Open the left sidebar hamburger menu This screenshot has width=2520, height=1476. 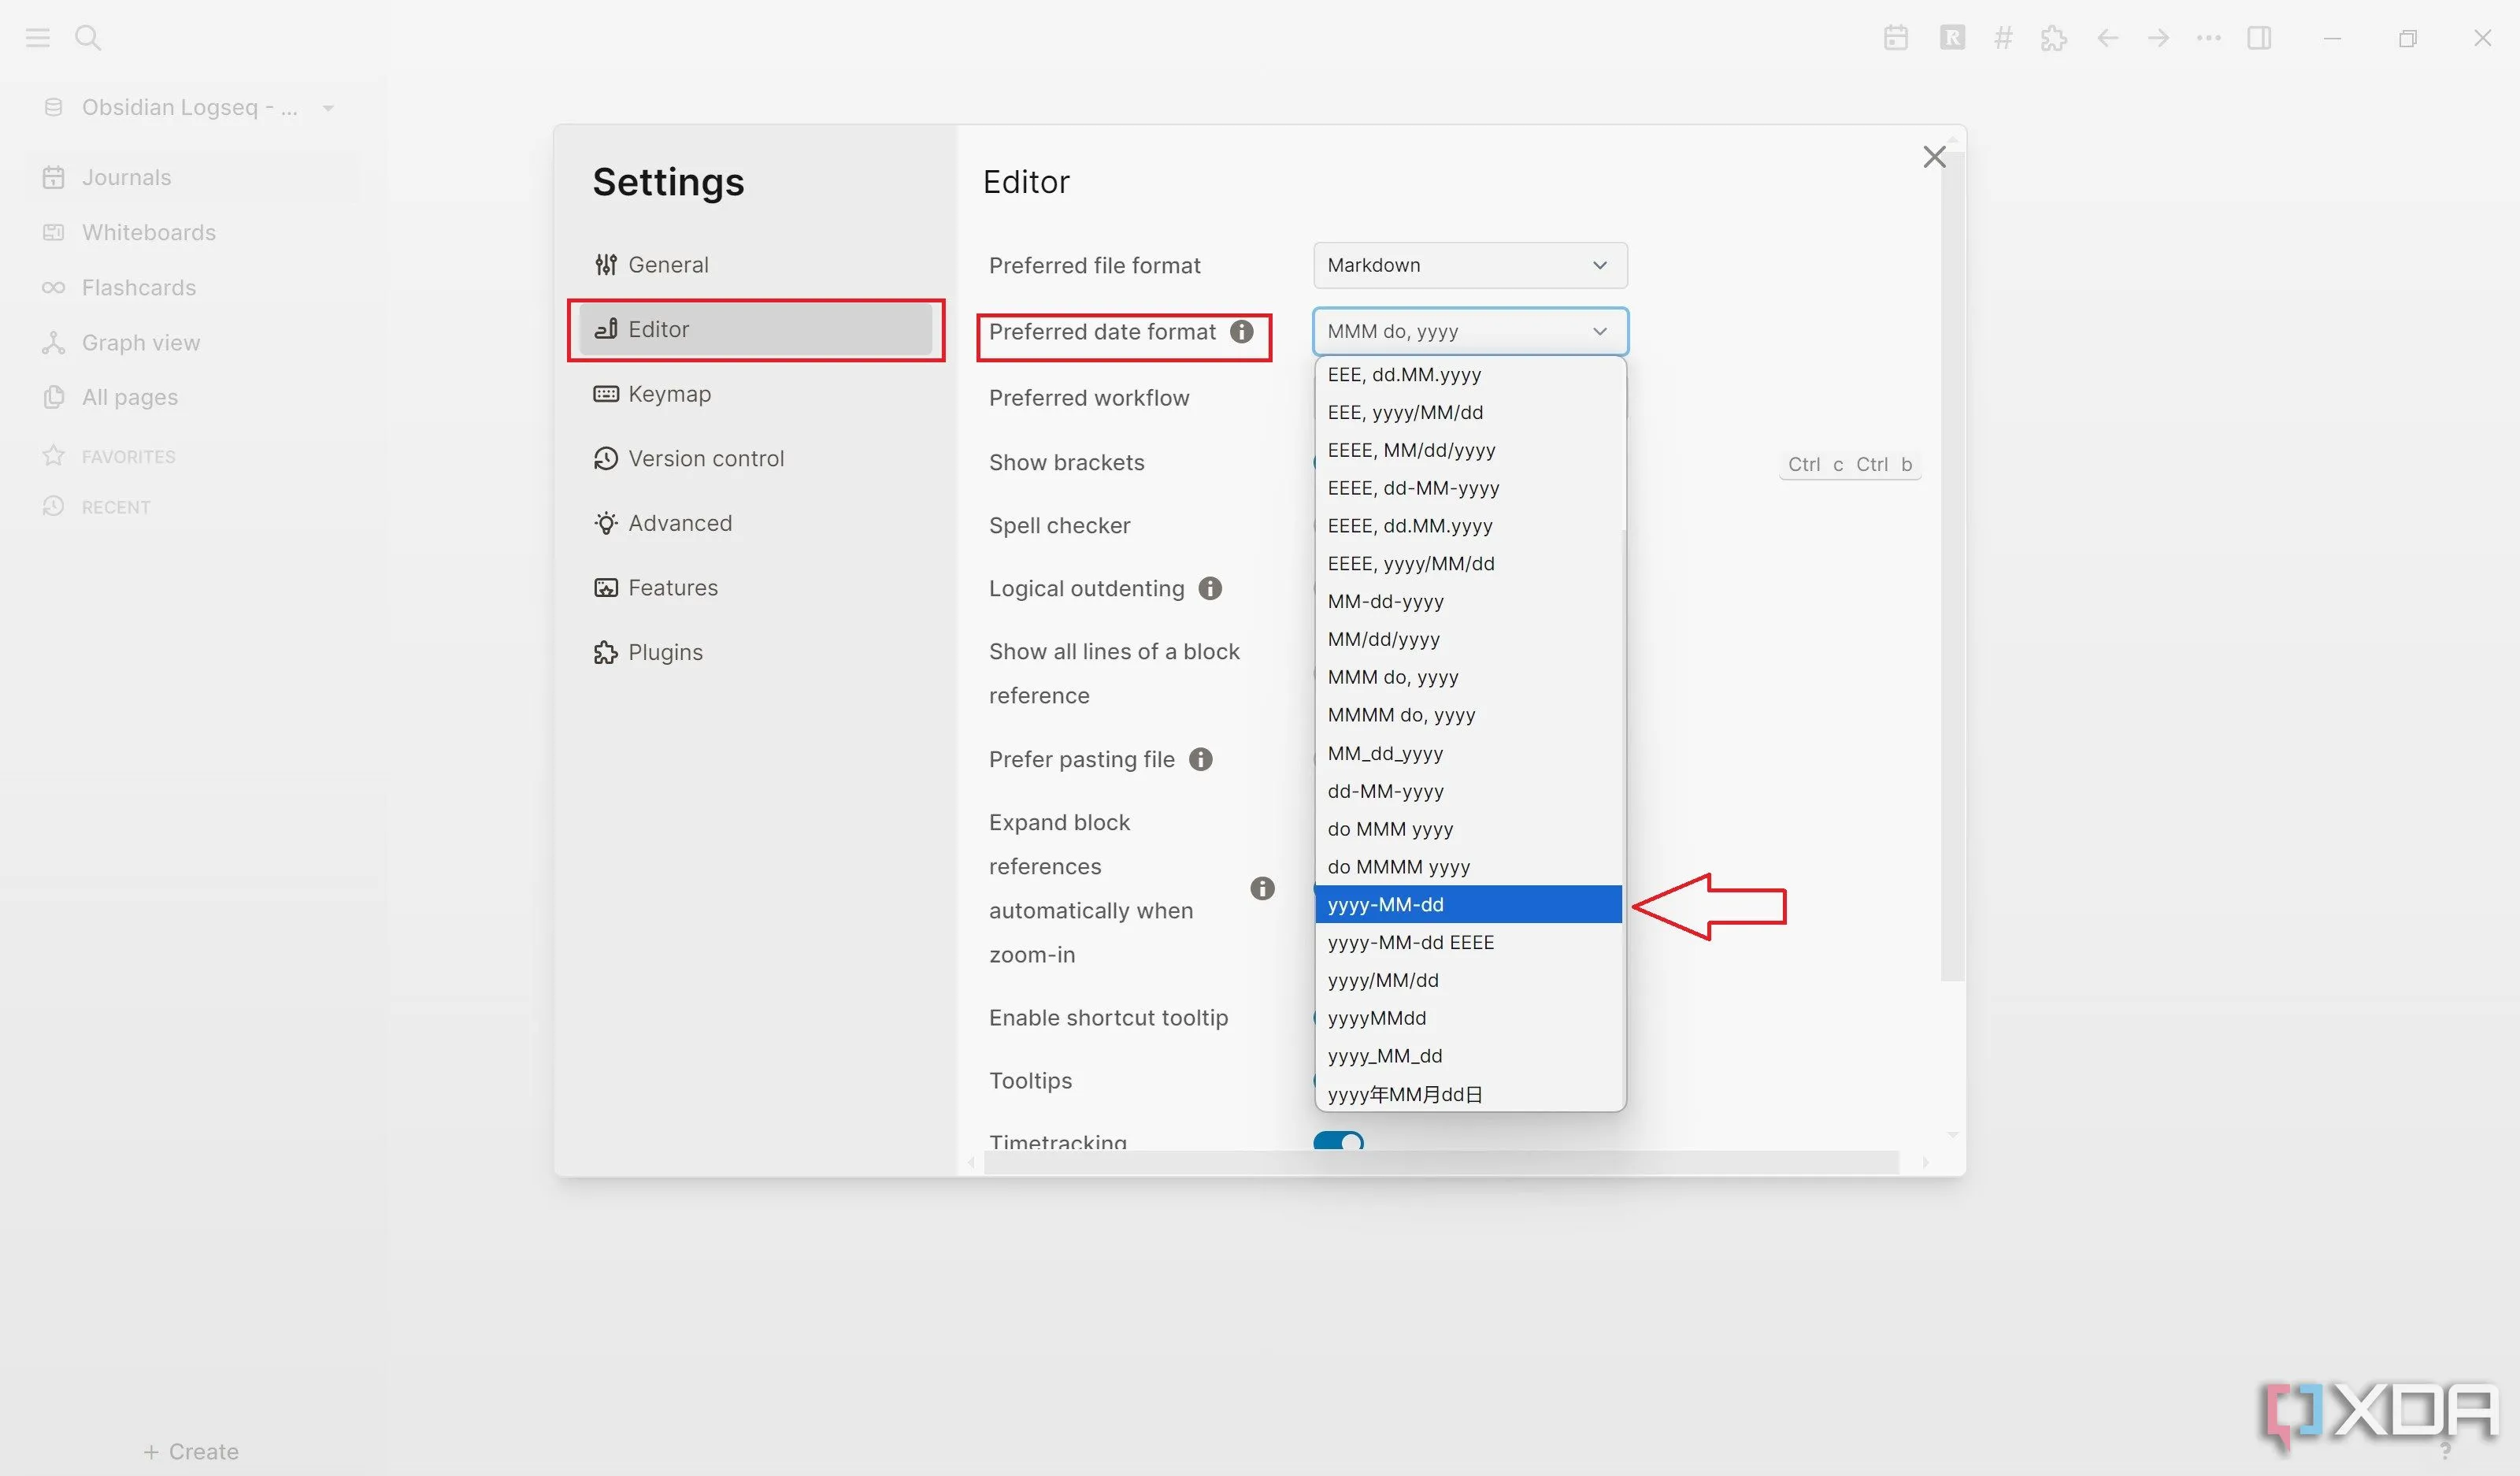click(x=38, y=38)
